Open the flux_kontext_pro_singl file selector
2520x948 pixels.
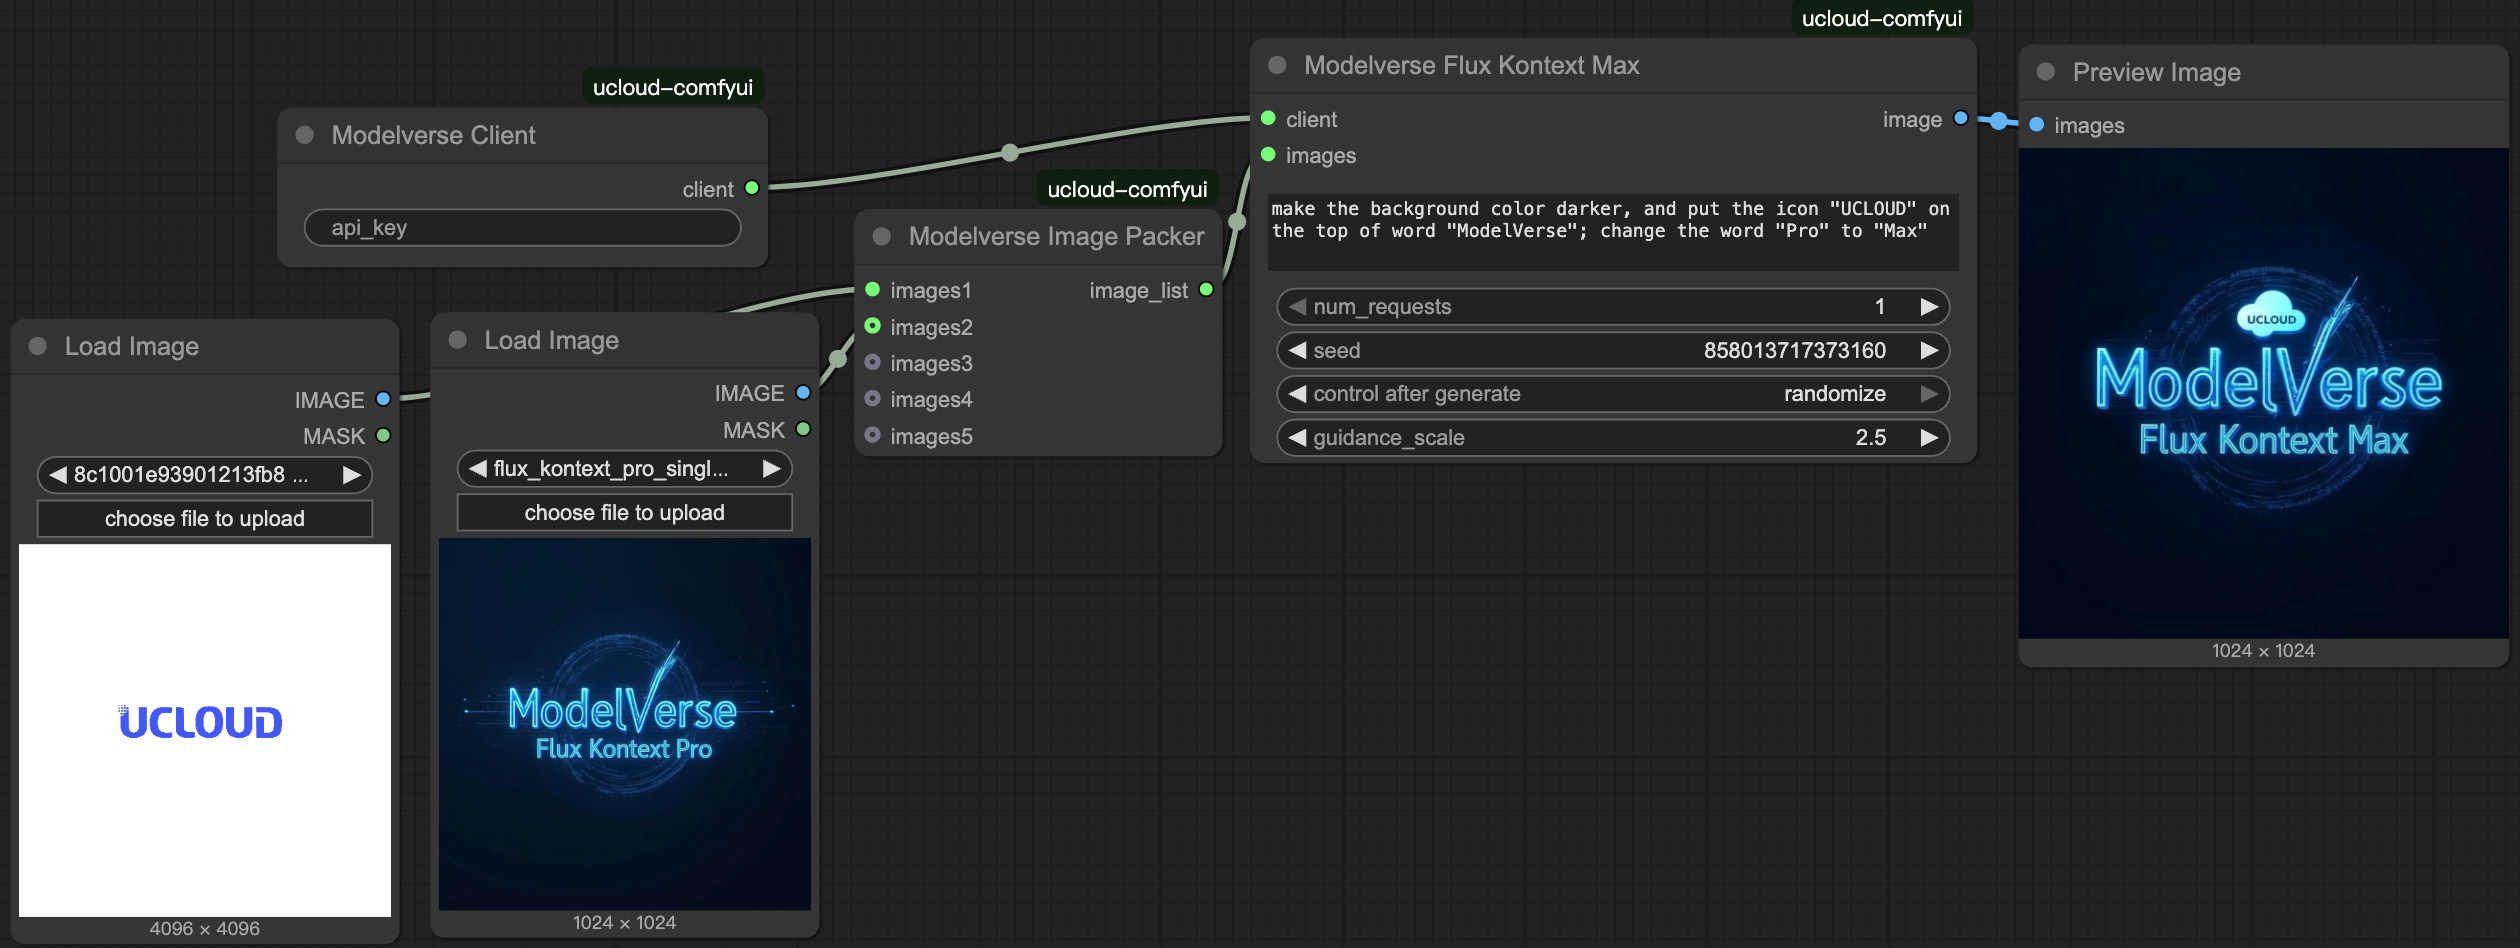click(x=625, y=468)
